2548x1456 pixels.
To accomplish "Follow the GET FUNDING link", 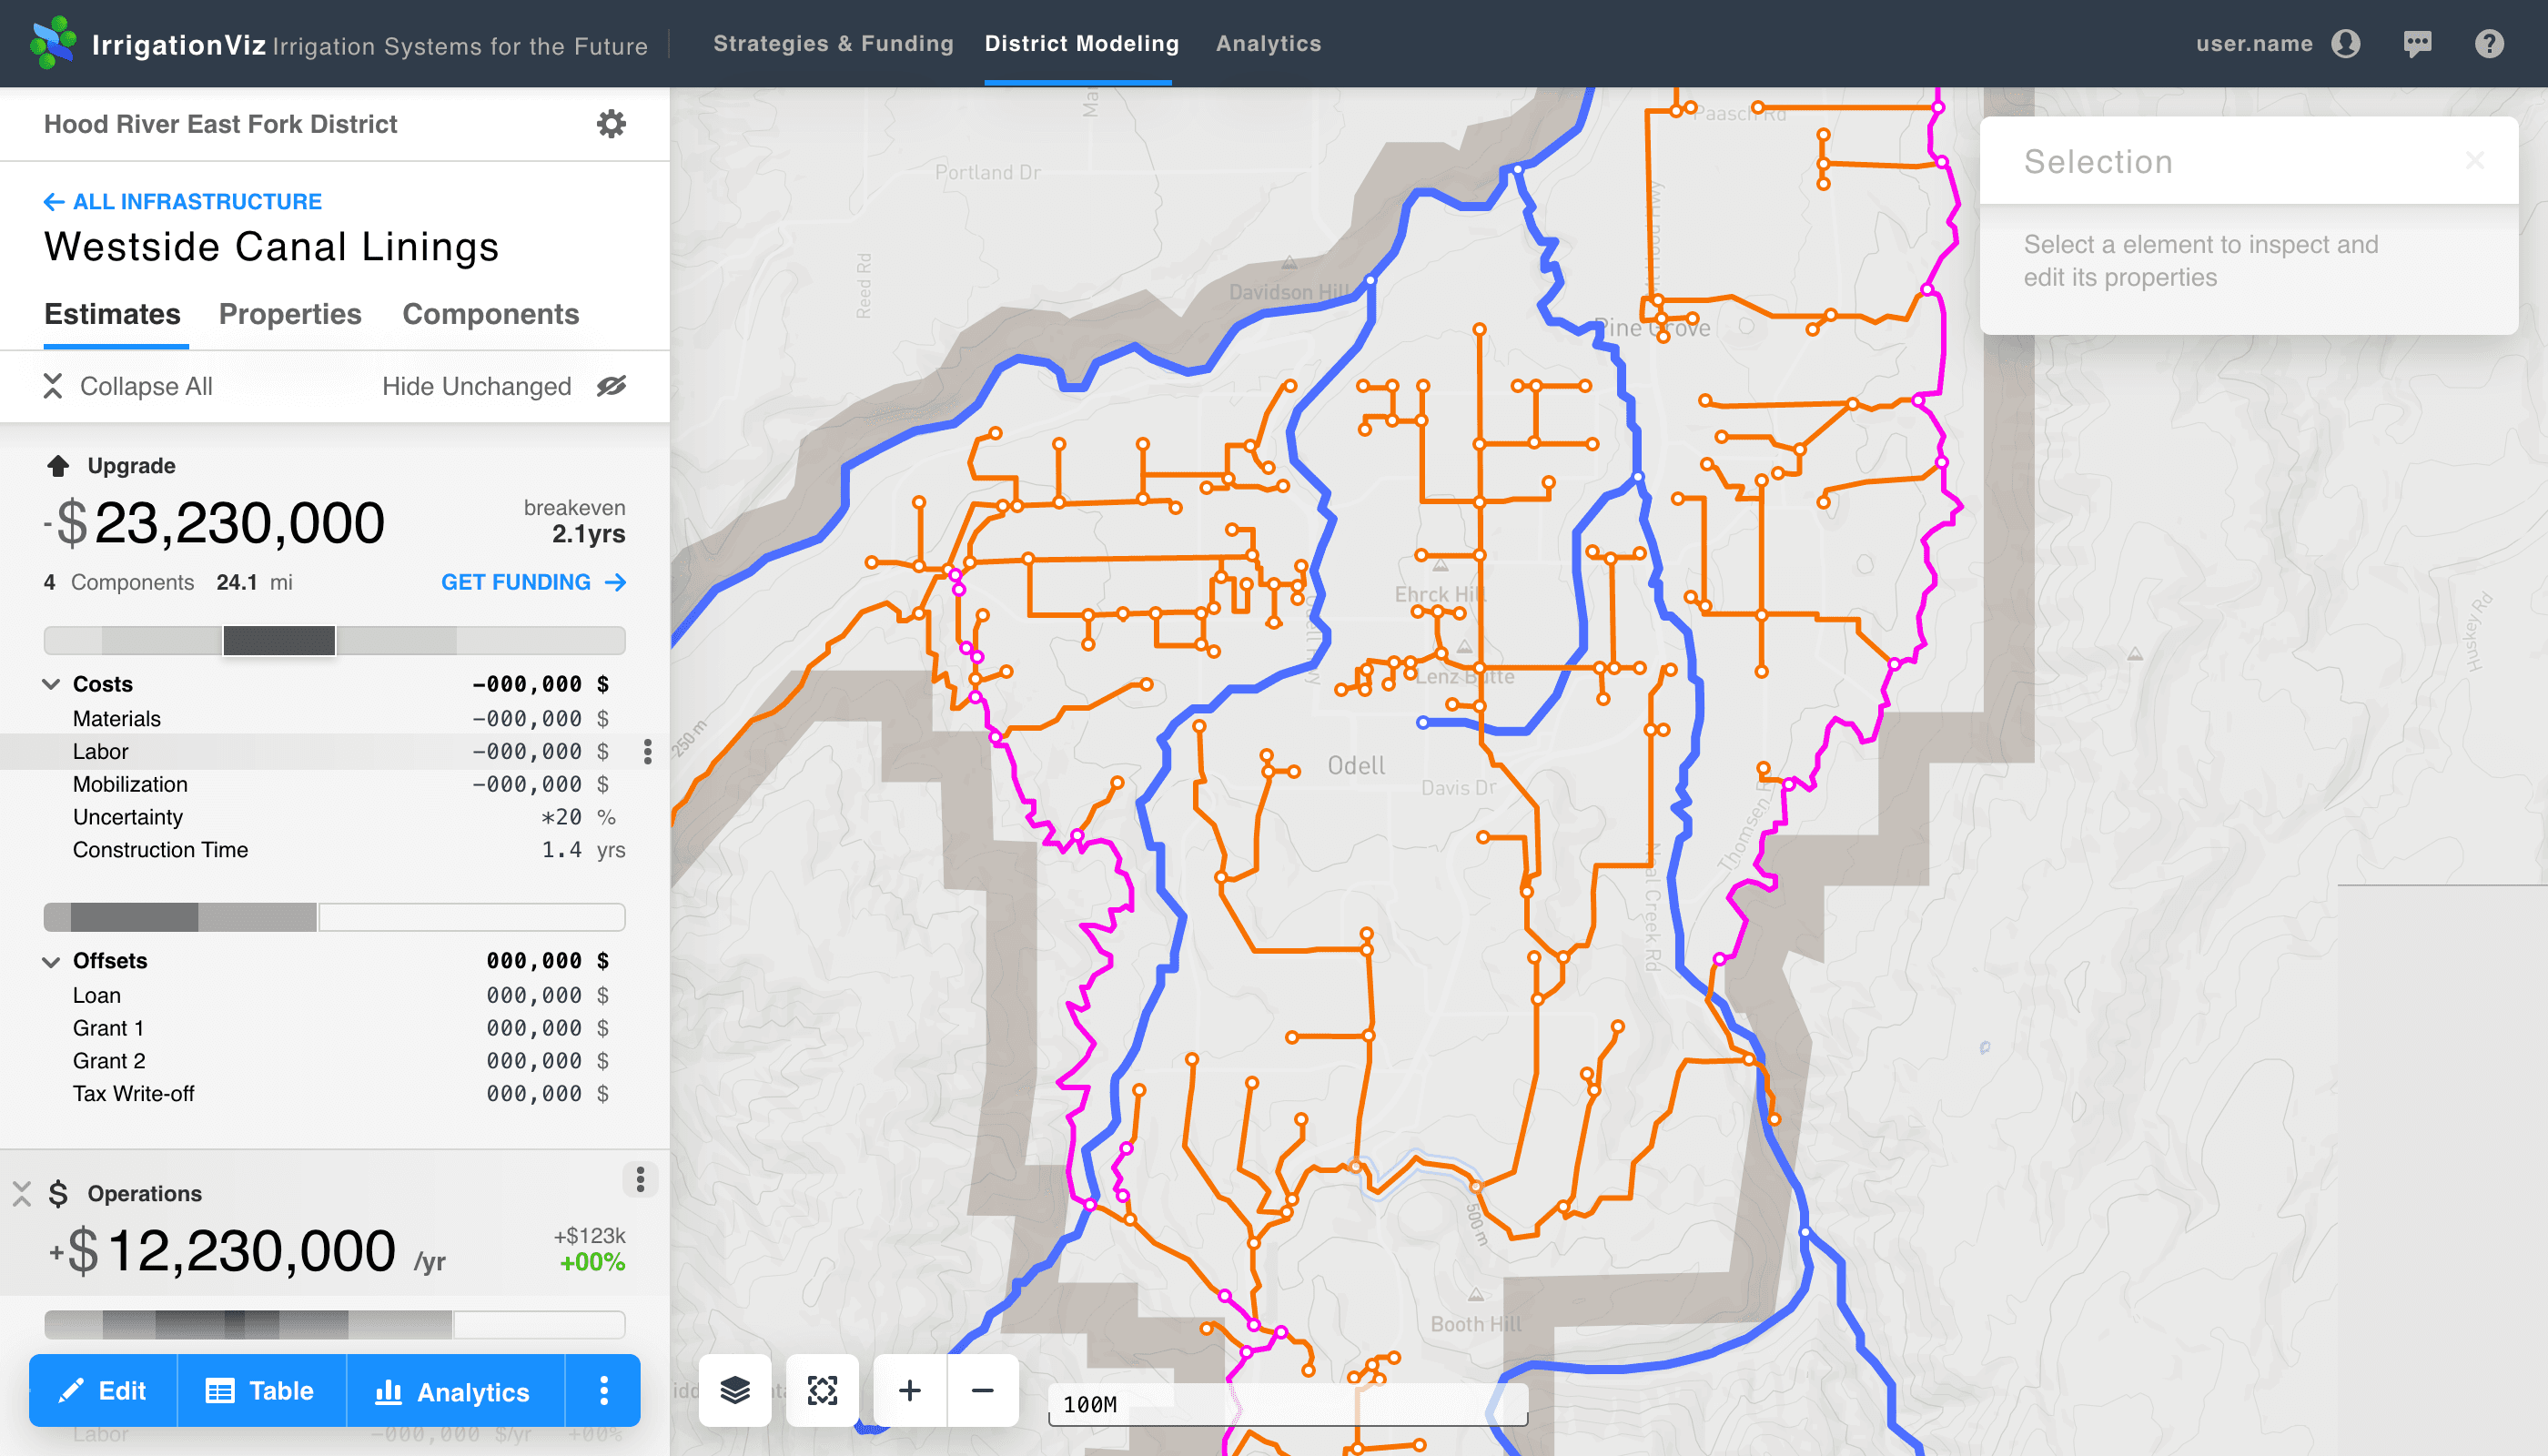I will pos(534,582).
